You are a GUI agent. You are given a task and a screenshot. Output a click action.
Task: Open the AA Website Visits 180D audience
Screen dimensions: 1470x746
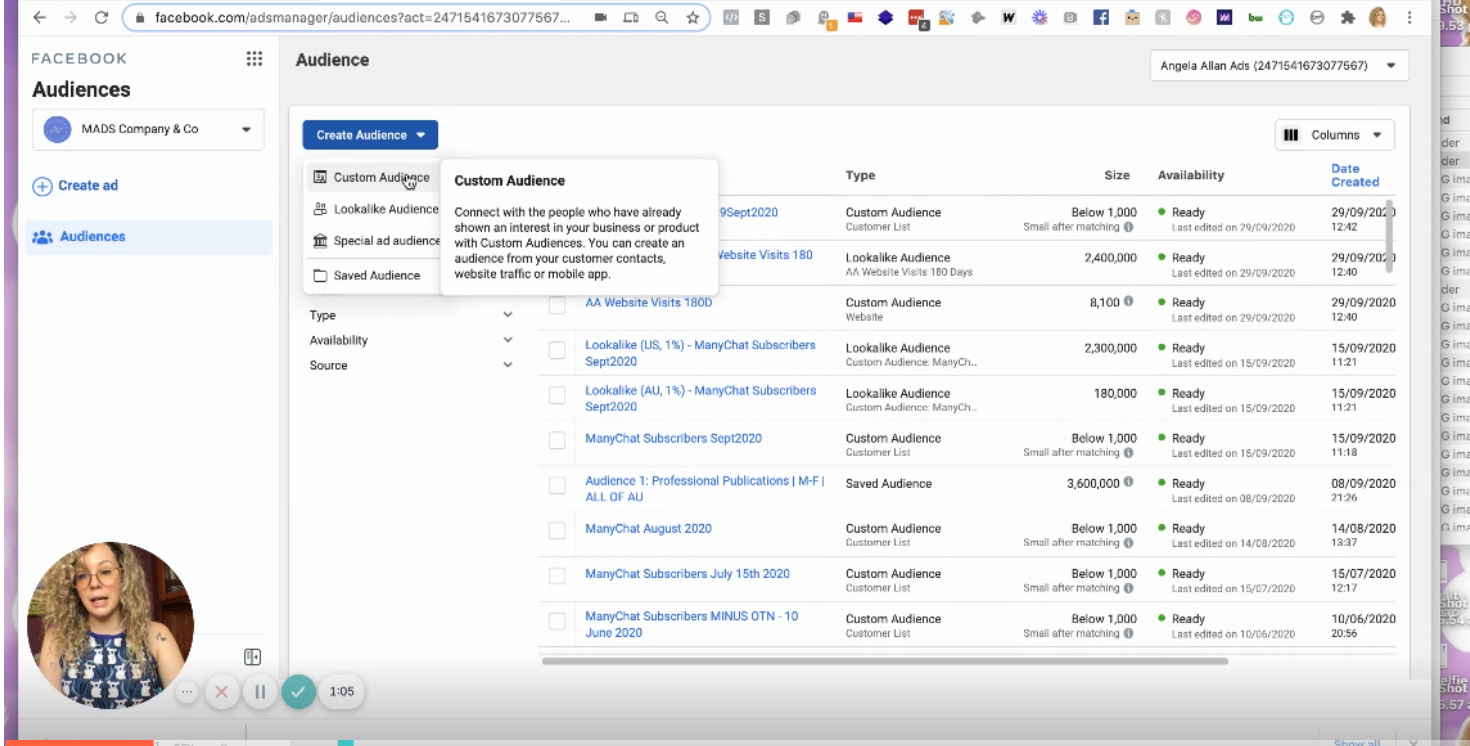point(648,302)
